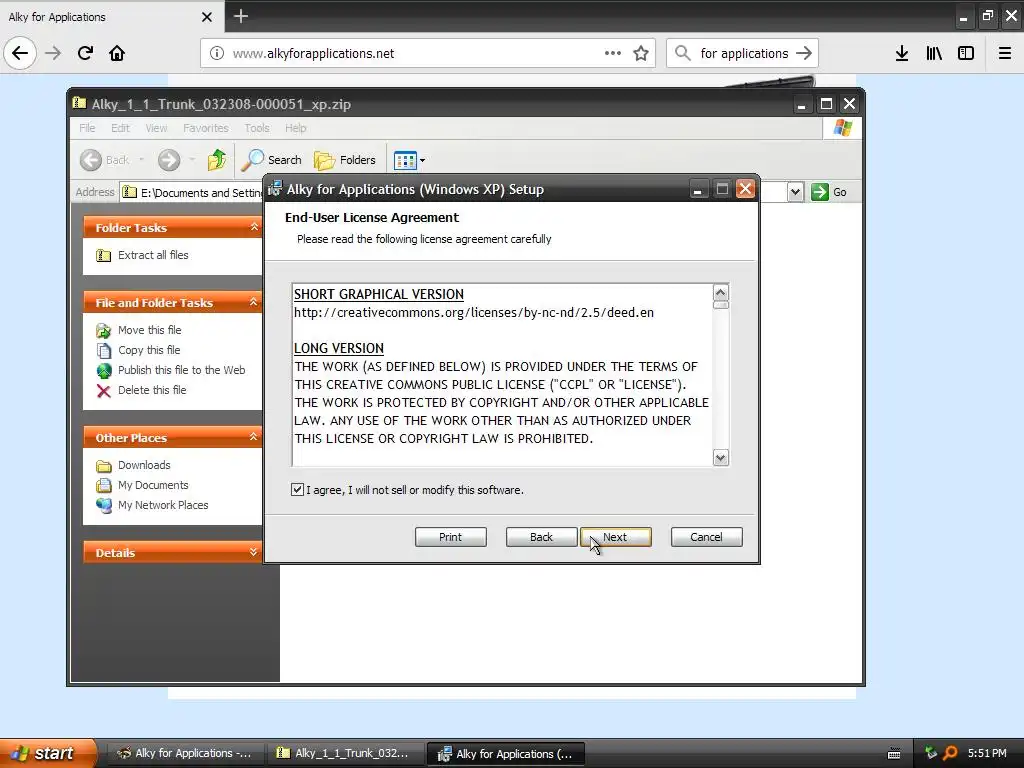Image resolution: width=1024 pixels, height=768 pixels.
Task: Maximize the zip Explorer window
Action: (826, 104)
